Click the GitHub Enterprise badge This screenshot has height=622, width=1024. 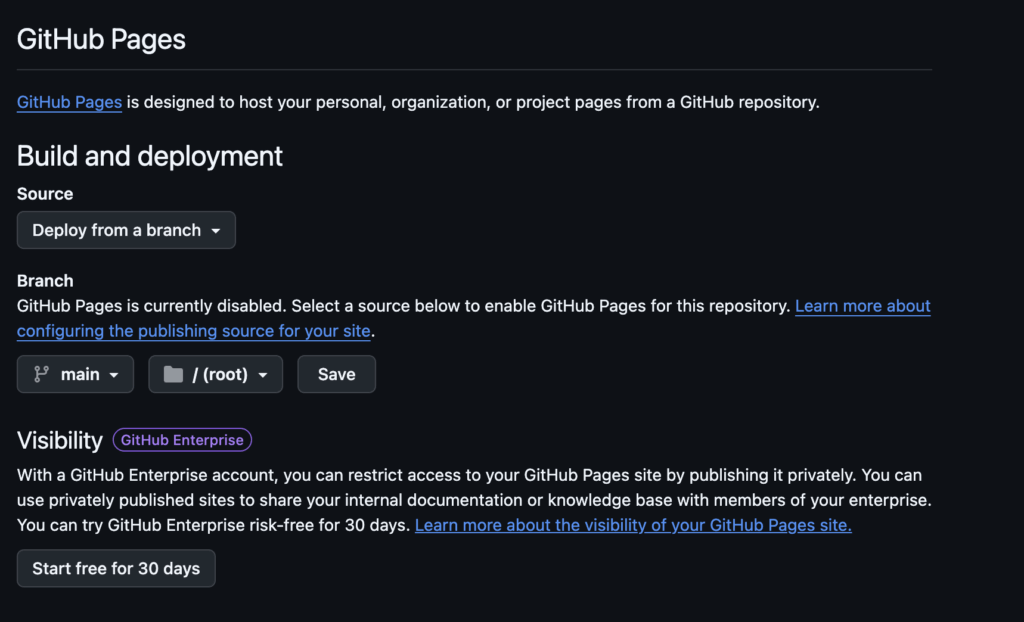[x=182, y=440]
